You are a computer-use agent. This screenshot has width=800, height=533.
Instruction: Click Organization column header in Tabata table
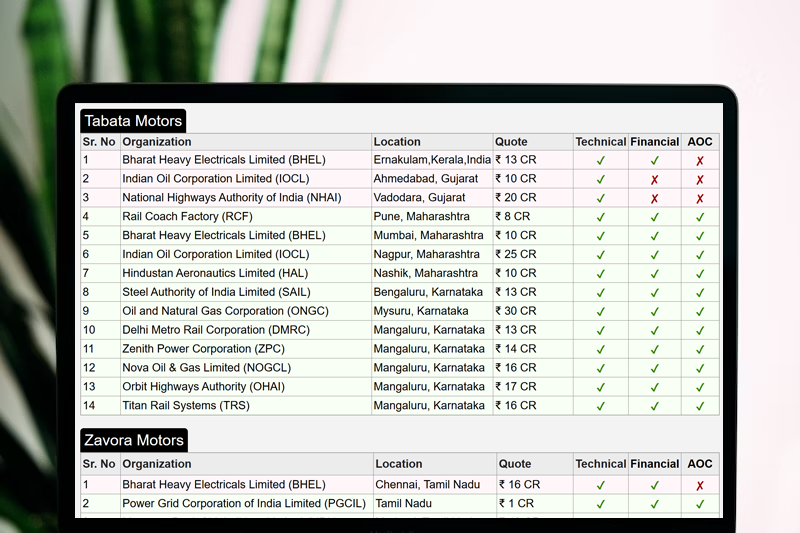pos(157,142)
